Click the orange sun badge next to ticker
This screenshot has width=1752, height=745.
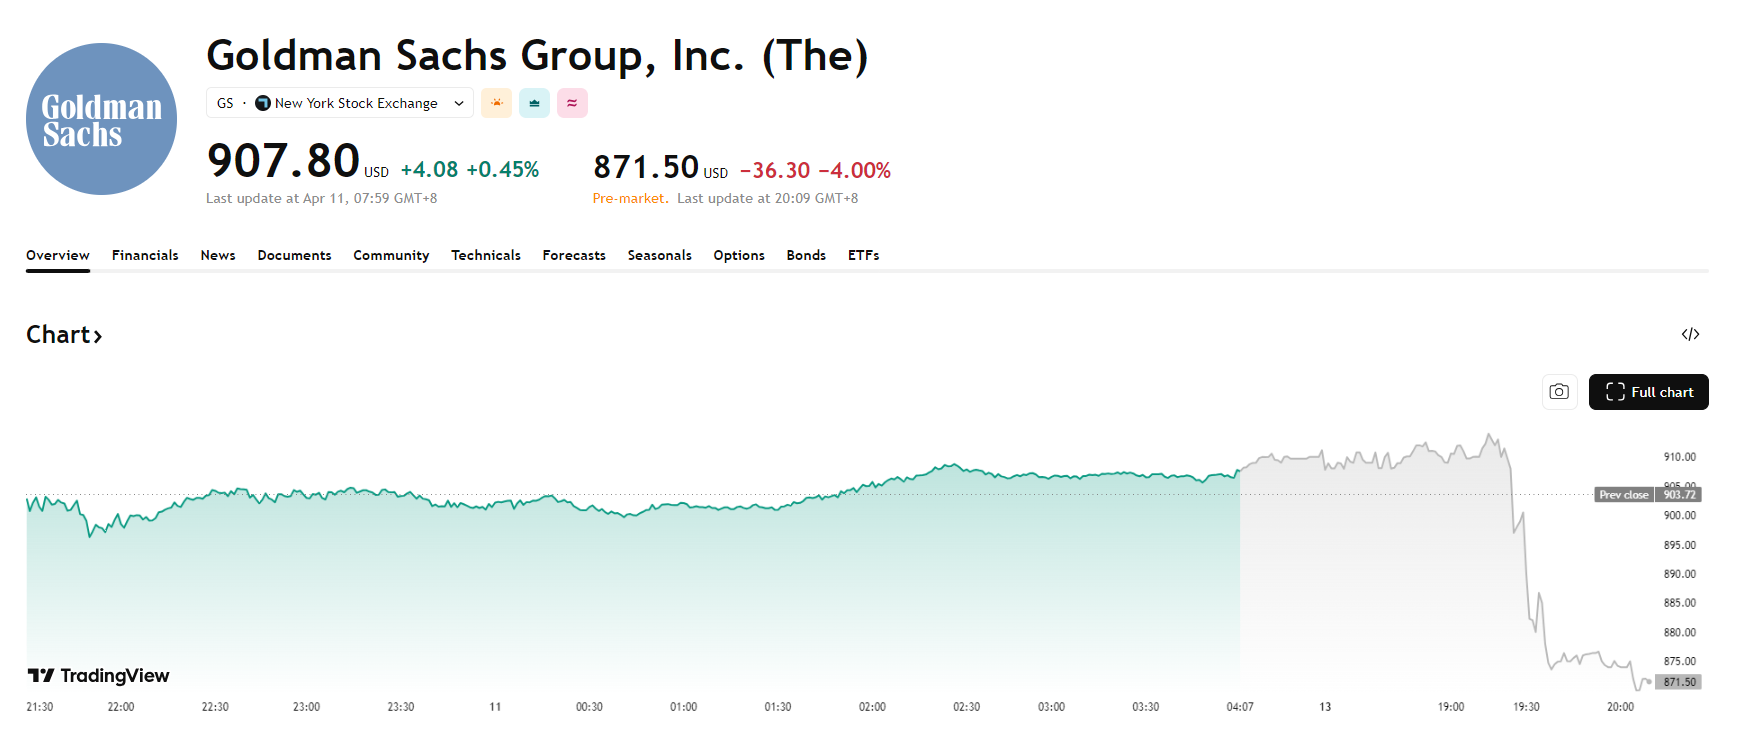[x=496, y=102]
